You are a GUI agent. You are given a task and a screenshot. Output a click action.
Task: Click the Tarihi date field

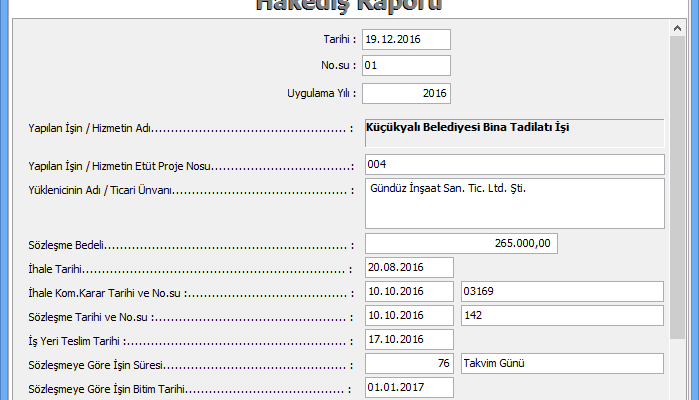406,39
